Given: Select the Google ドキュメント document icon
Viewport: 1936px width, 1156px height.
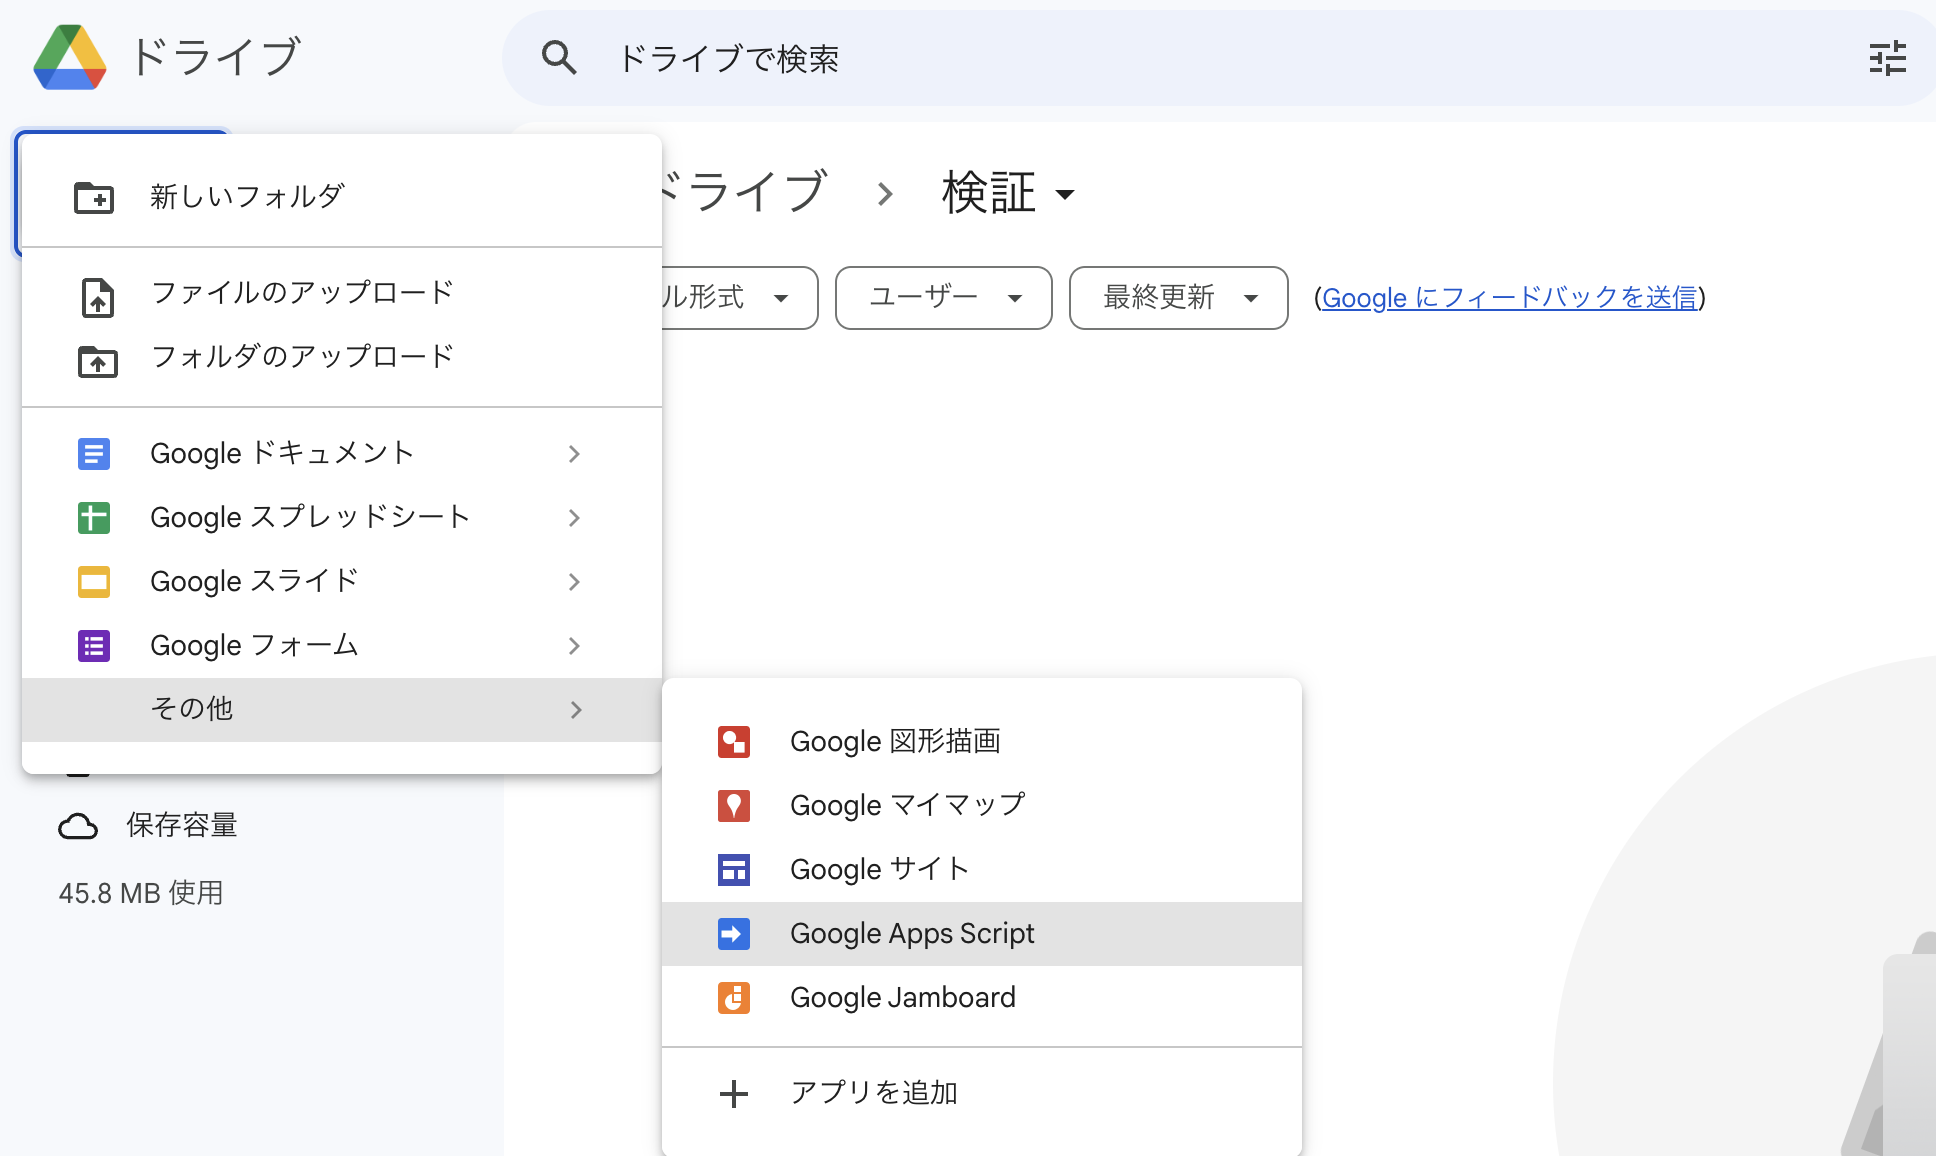Looking at the screenshot, I should [x=94, y=453].
